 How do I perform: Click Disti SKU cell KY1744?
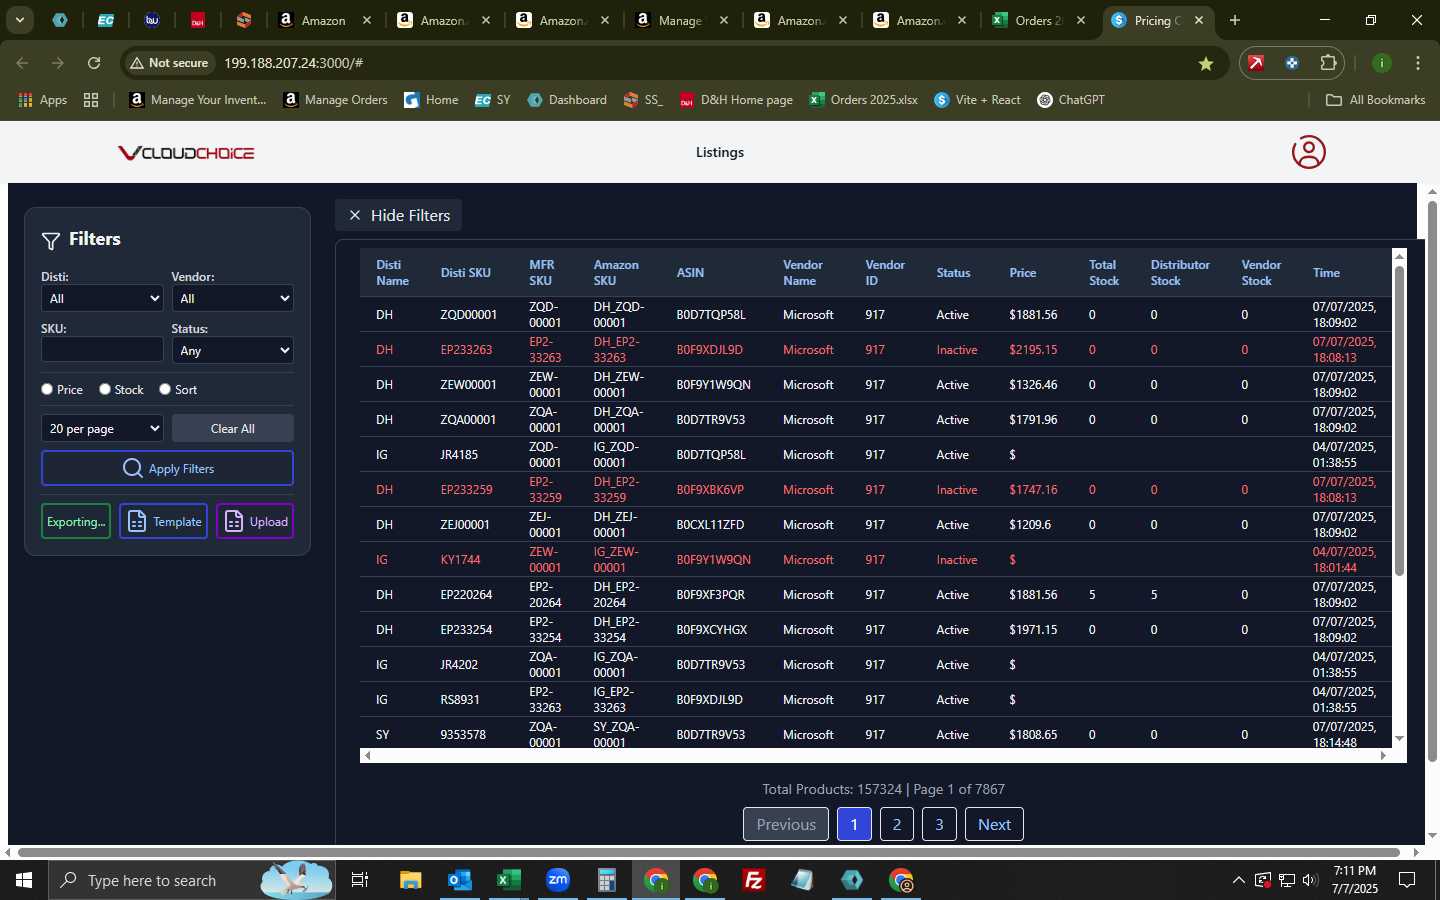[x=460, y=560]
